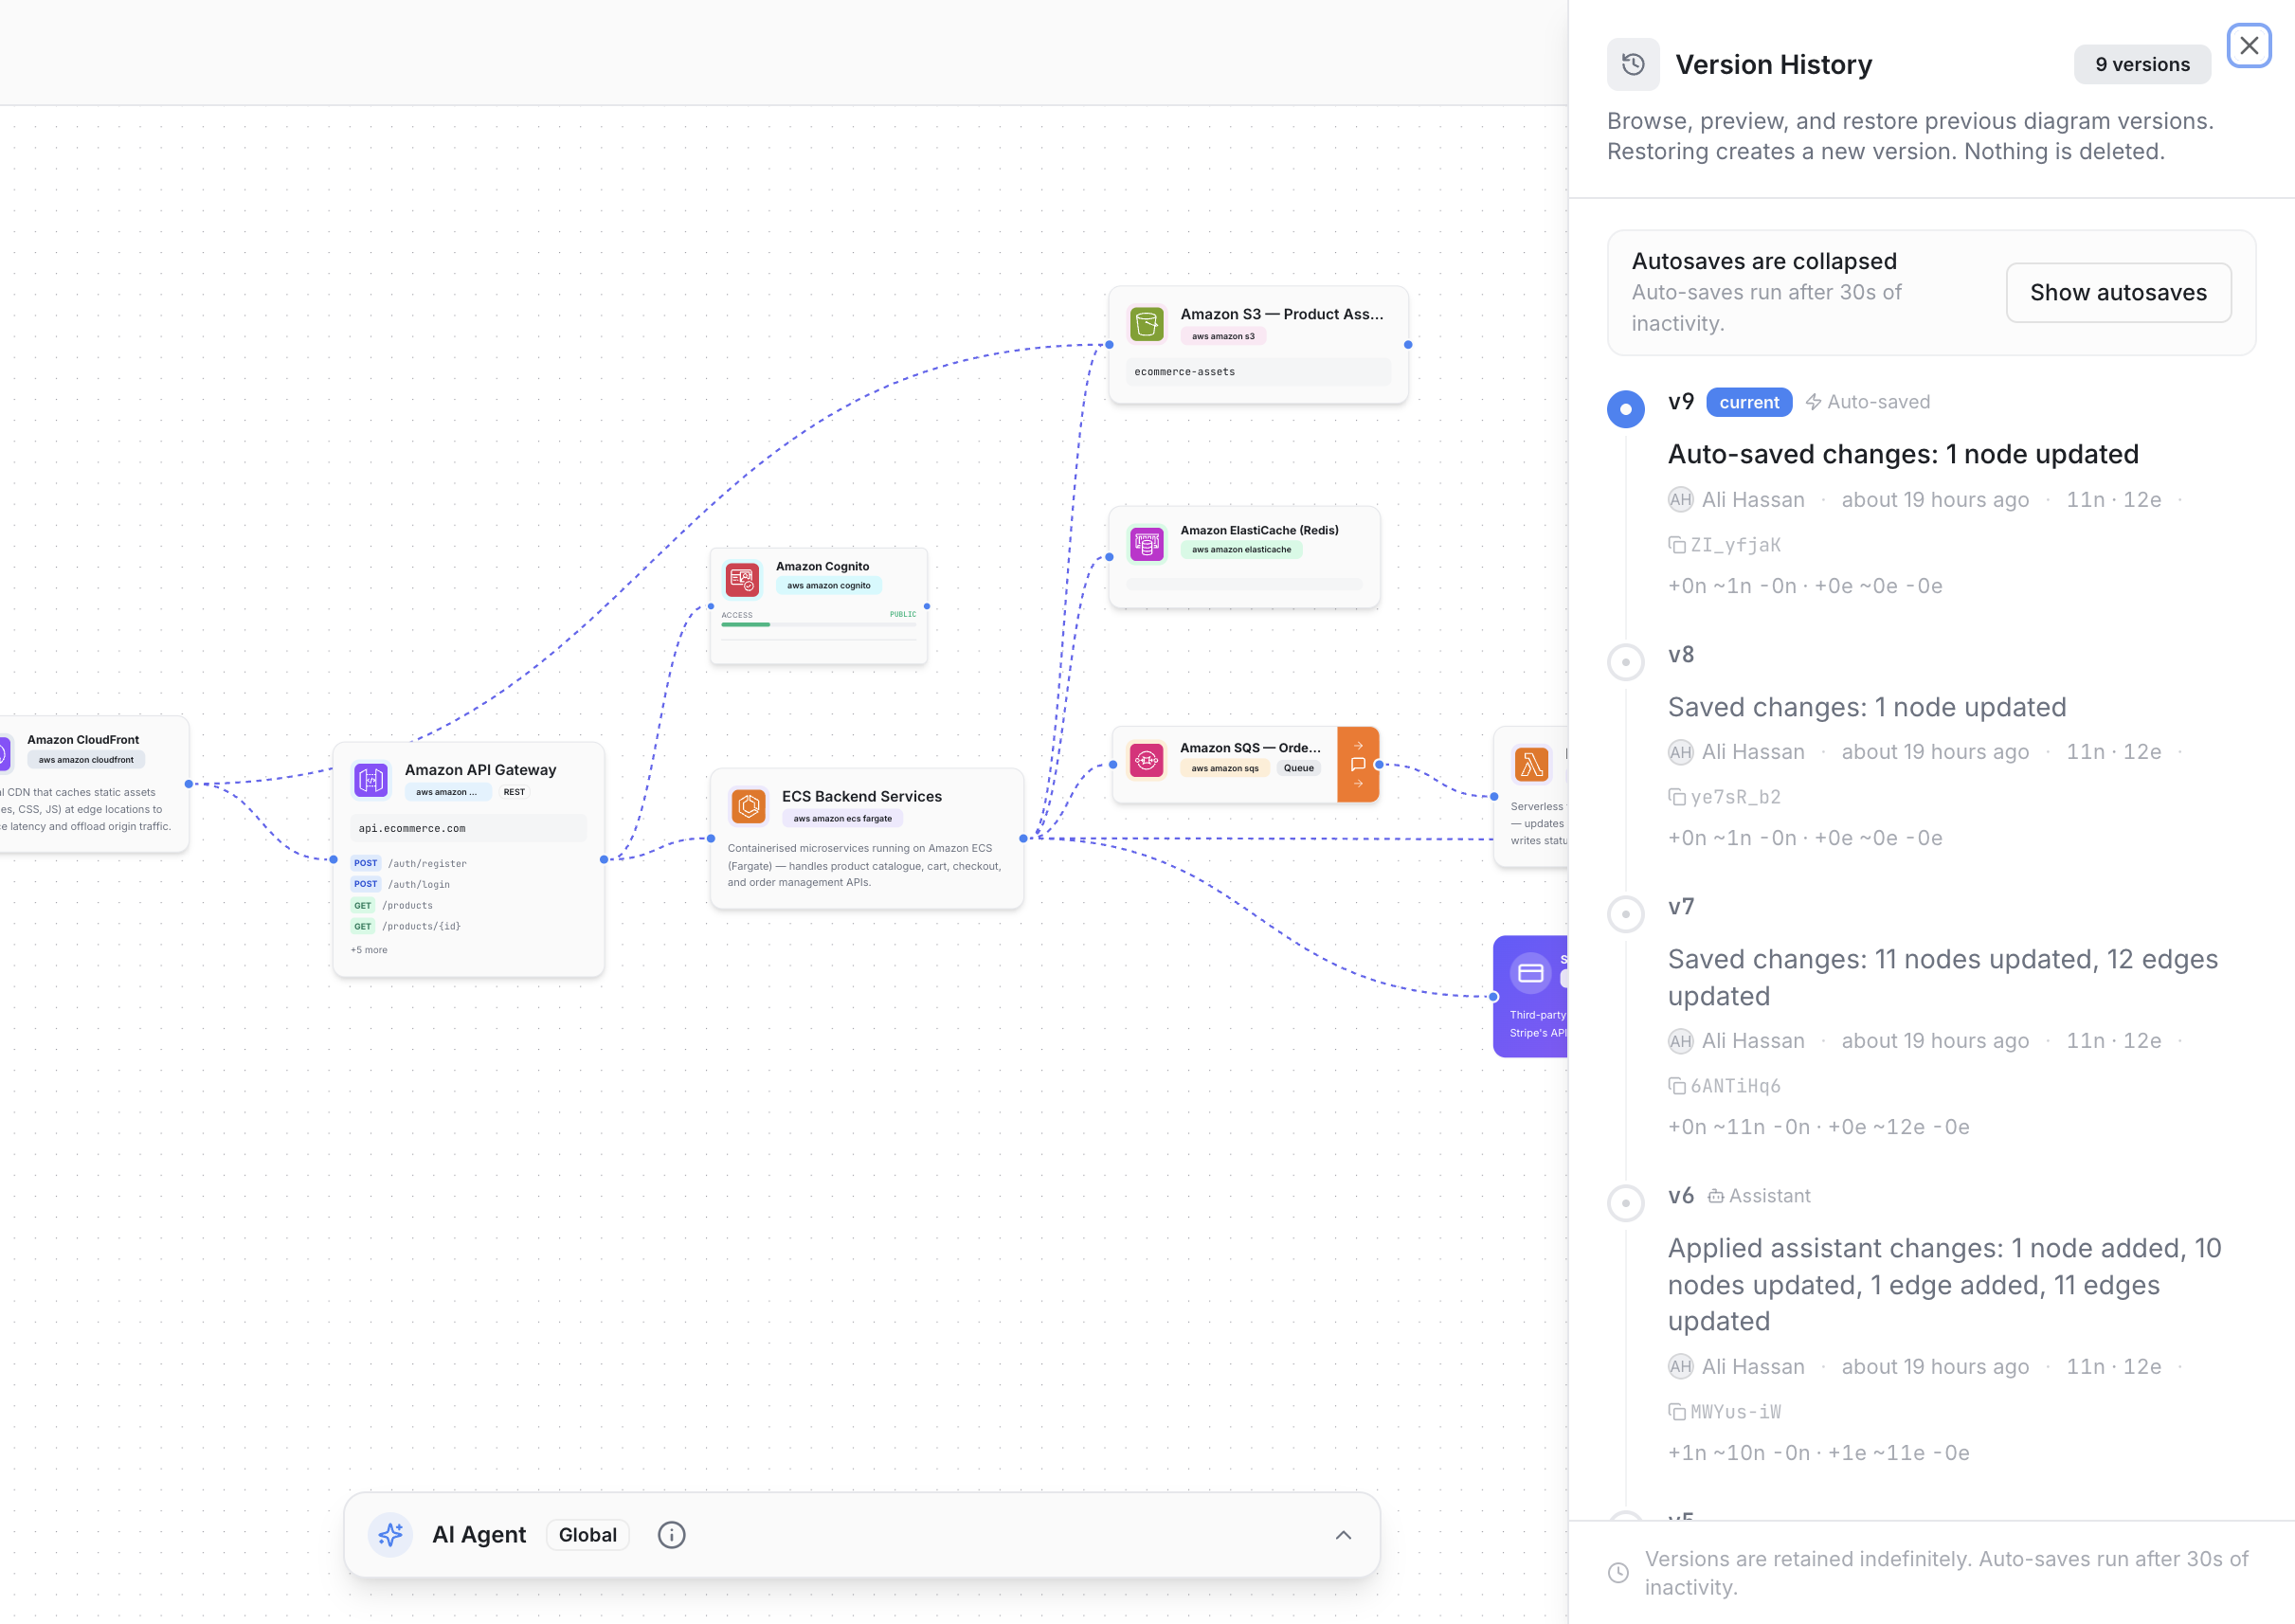
Task: Select the Amazon CloudFront node title
Action: click(83, 740)
